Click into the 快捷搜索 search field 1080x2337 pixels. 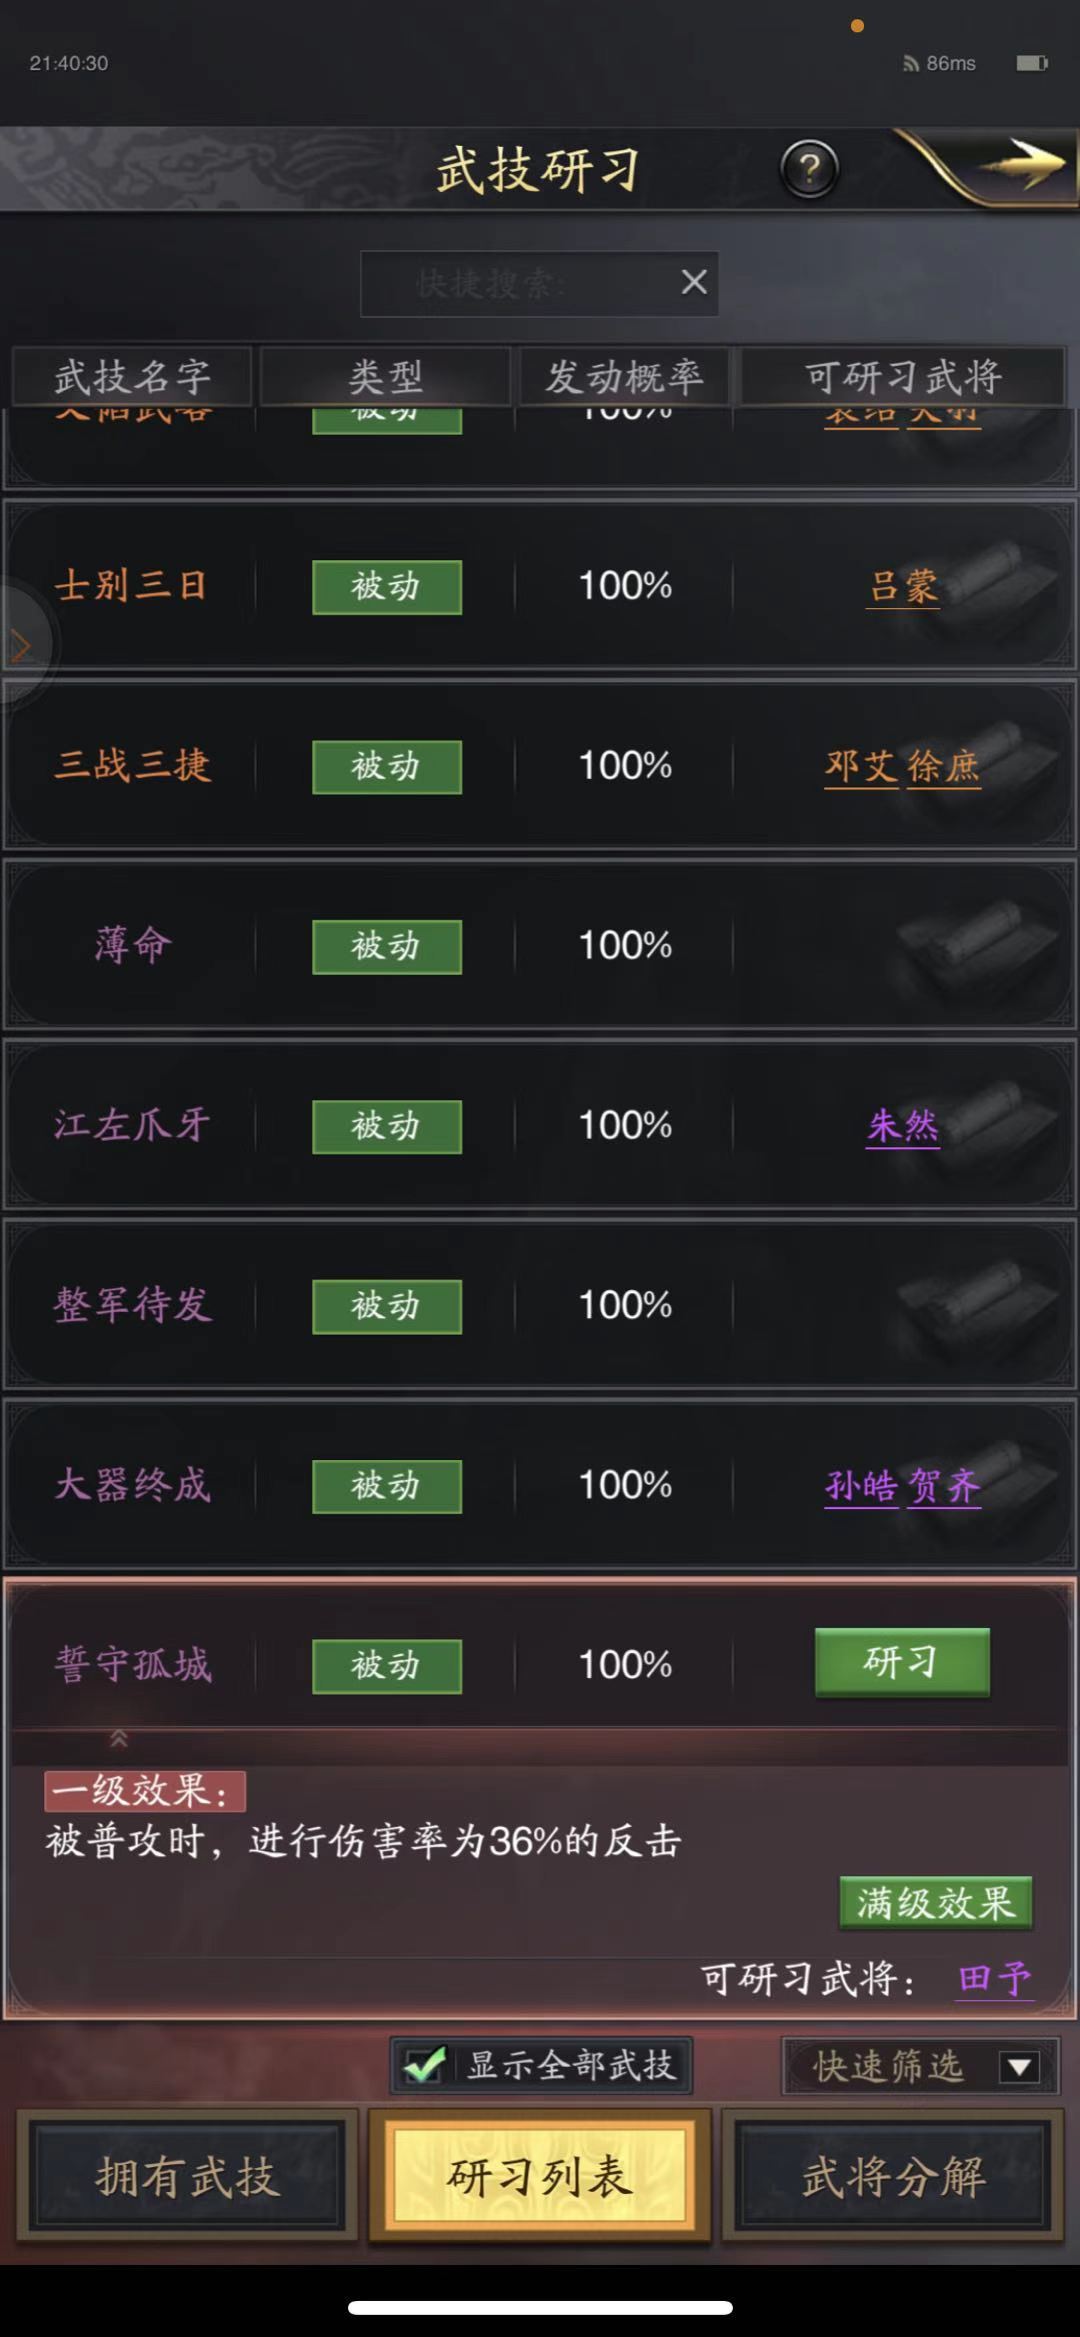520,284
